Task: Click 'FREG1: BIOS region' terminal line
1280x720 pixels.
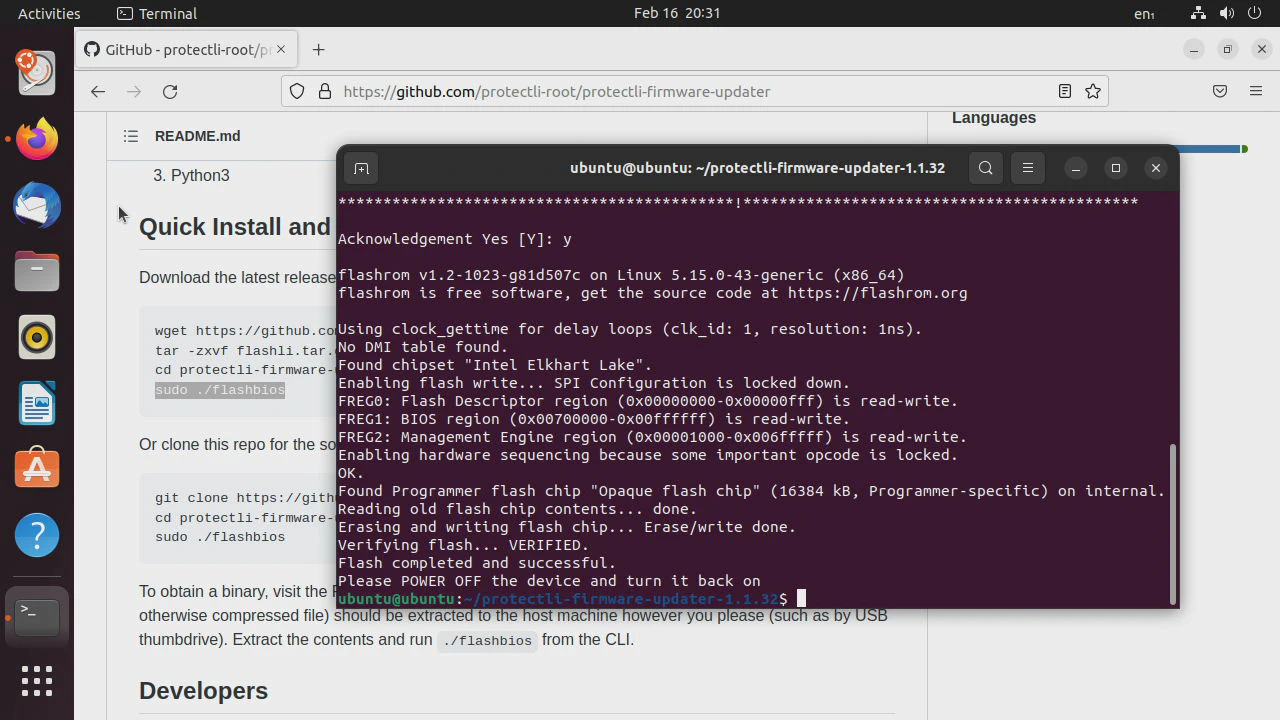Action: [594, 419]
